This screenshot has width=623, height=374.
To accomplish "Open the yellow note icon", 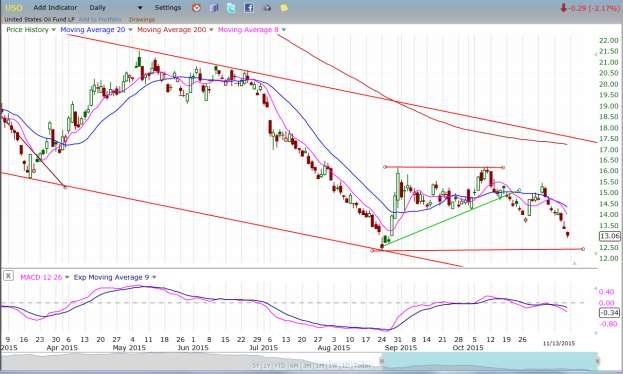I will [284, 8].
